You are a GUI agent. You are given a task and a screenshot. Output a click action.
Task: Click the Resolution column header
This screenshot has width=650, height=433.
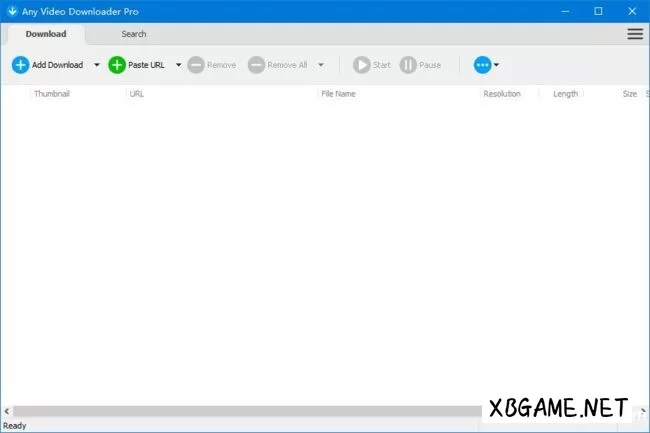point(501,94)
